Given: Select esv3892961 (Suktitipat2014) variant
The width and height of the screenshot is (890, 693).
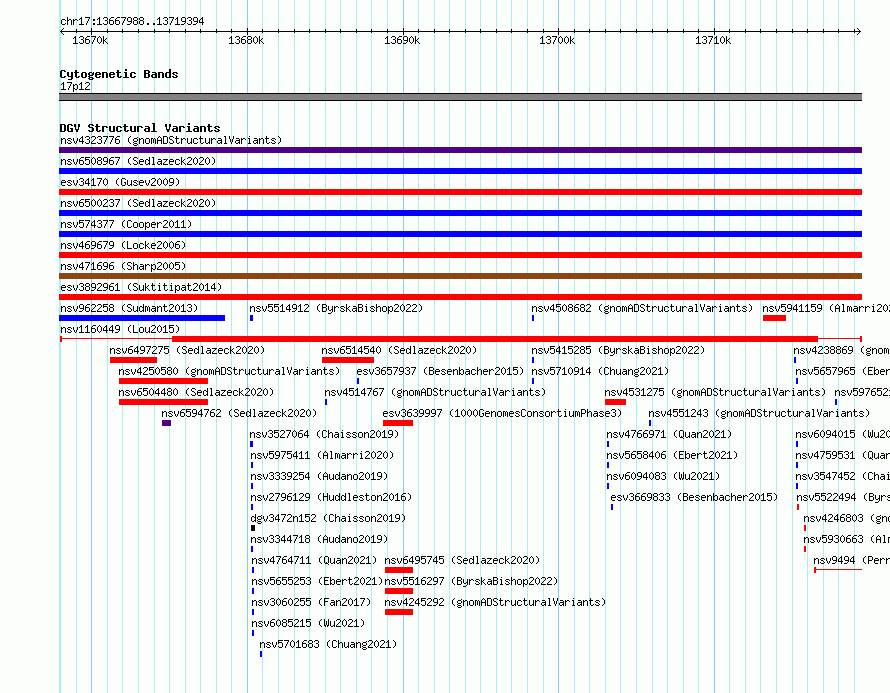Looking at the screenshot, I should pos(141,287).
